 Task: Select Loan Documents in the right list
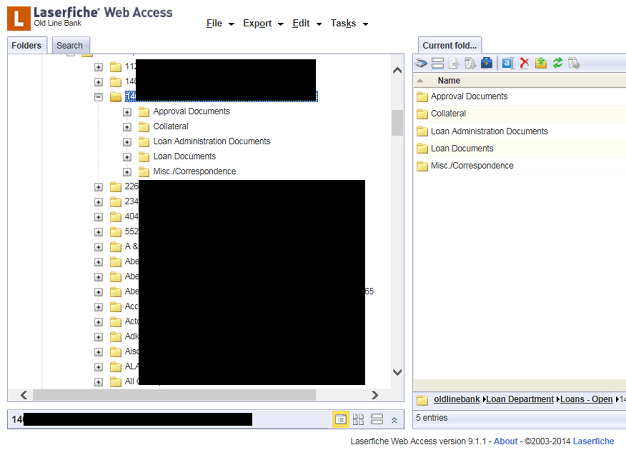462,149
